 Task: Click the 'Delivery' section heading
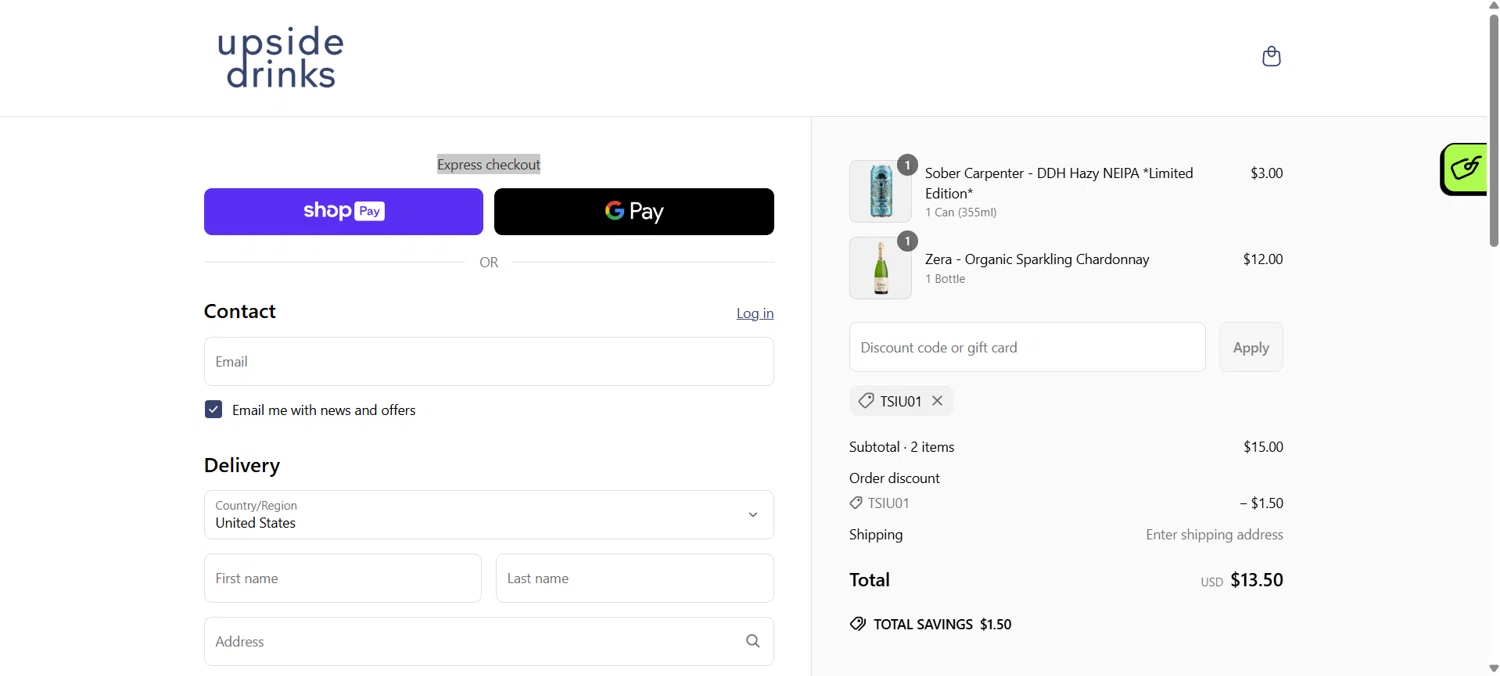[x=242, y=466]
